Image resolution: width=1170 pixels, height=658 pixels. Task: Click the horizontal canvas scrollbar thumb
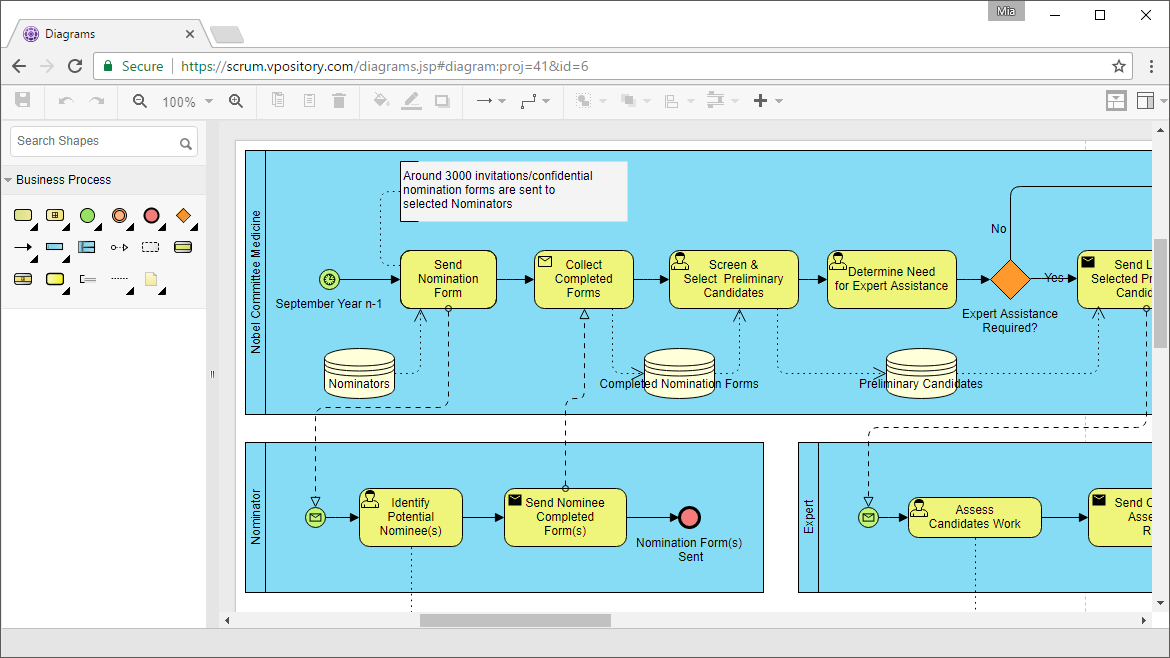515,621
